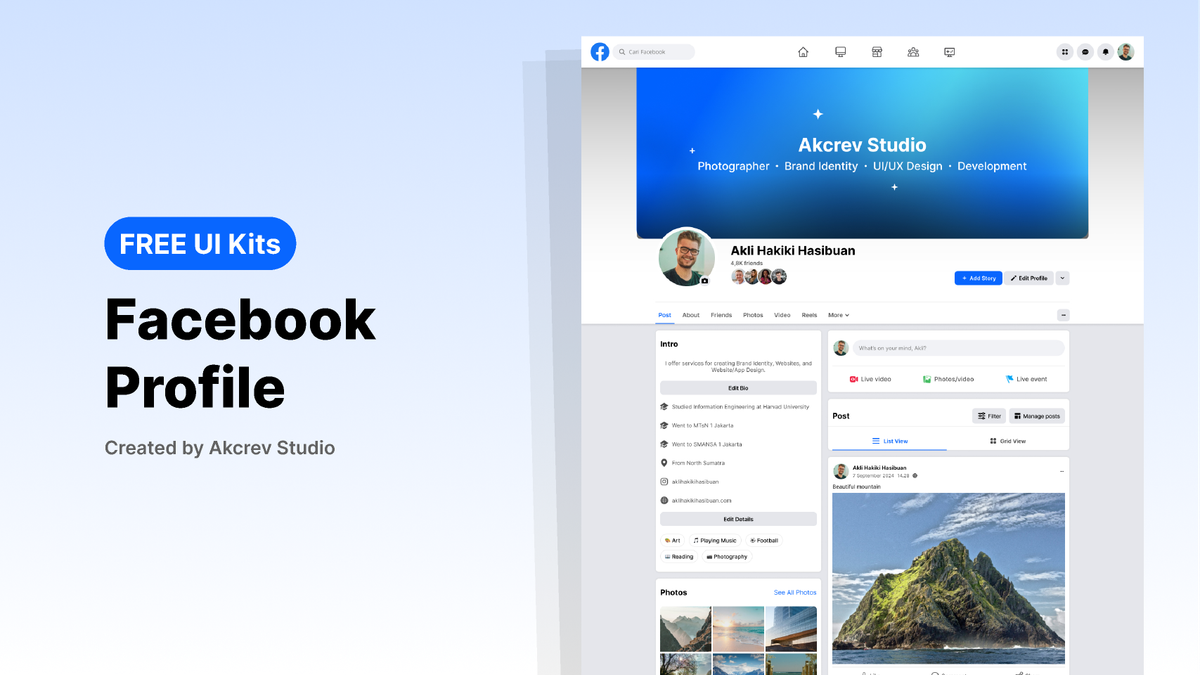Click the location pin beside From North Sumatra
1200x675 pixels.
pos(664,463)
